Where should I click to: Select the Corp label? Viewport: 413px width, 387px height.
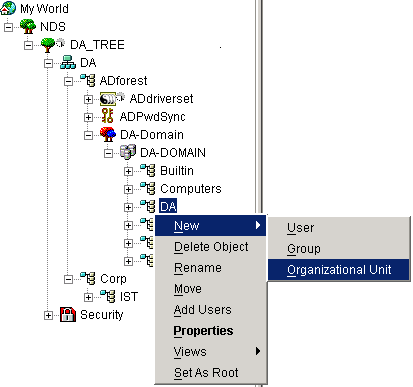coord(113,279)
